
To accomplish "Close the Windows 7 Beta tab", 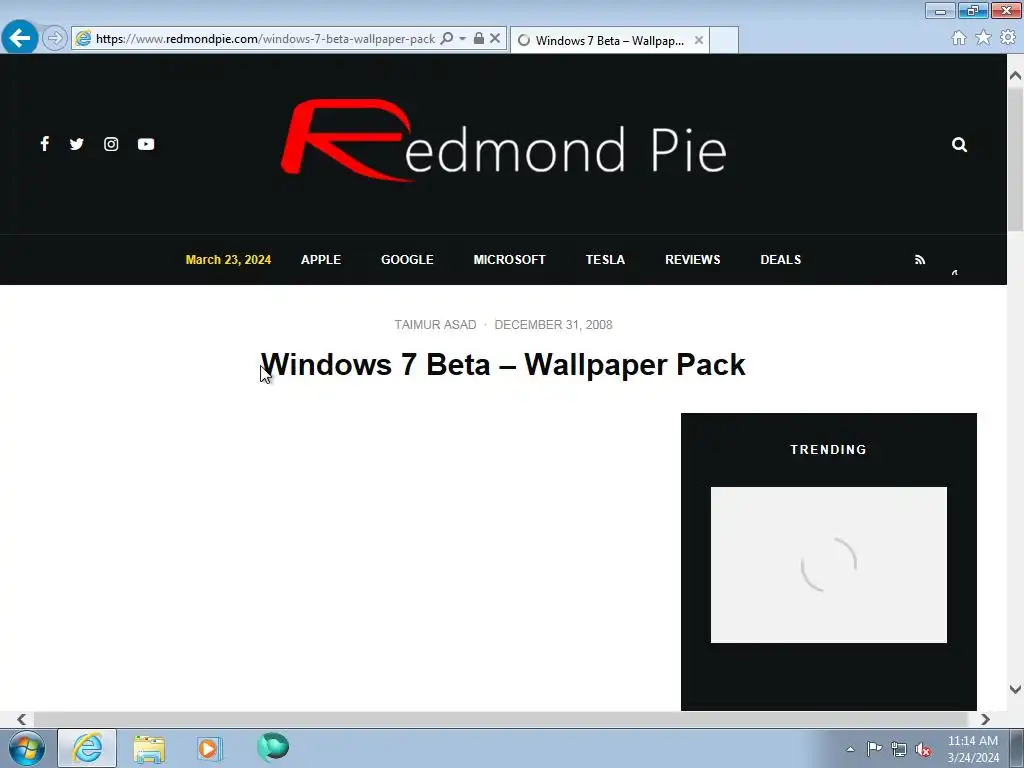I will (x=699, y=40).
